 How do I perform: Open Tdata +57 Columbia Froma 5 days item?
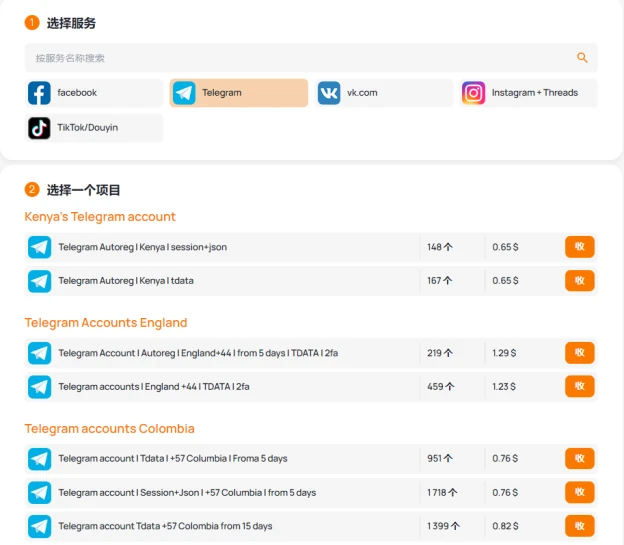coord(173,459)
